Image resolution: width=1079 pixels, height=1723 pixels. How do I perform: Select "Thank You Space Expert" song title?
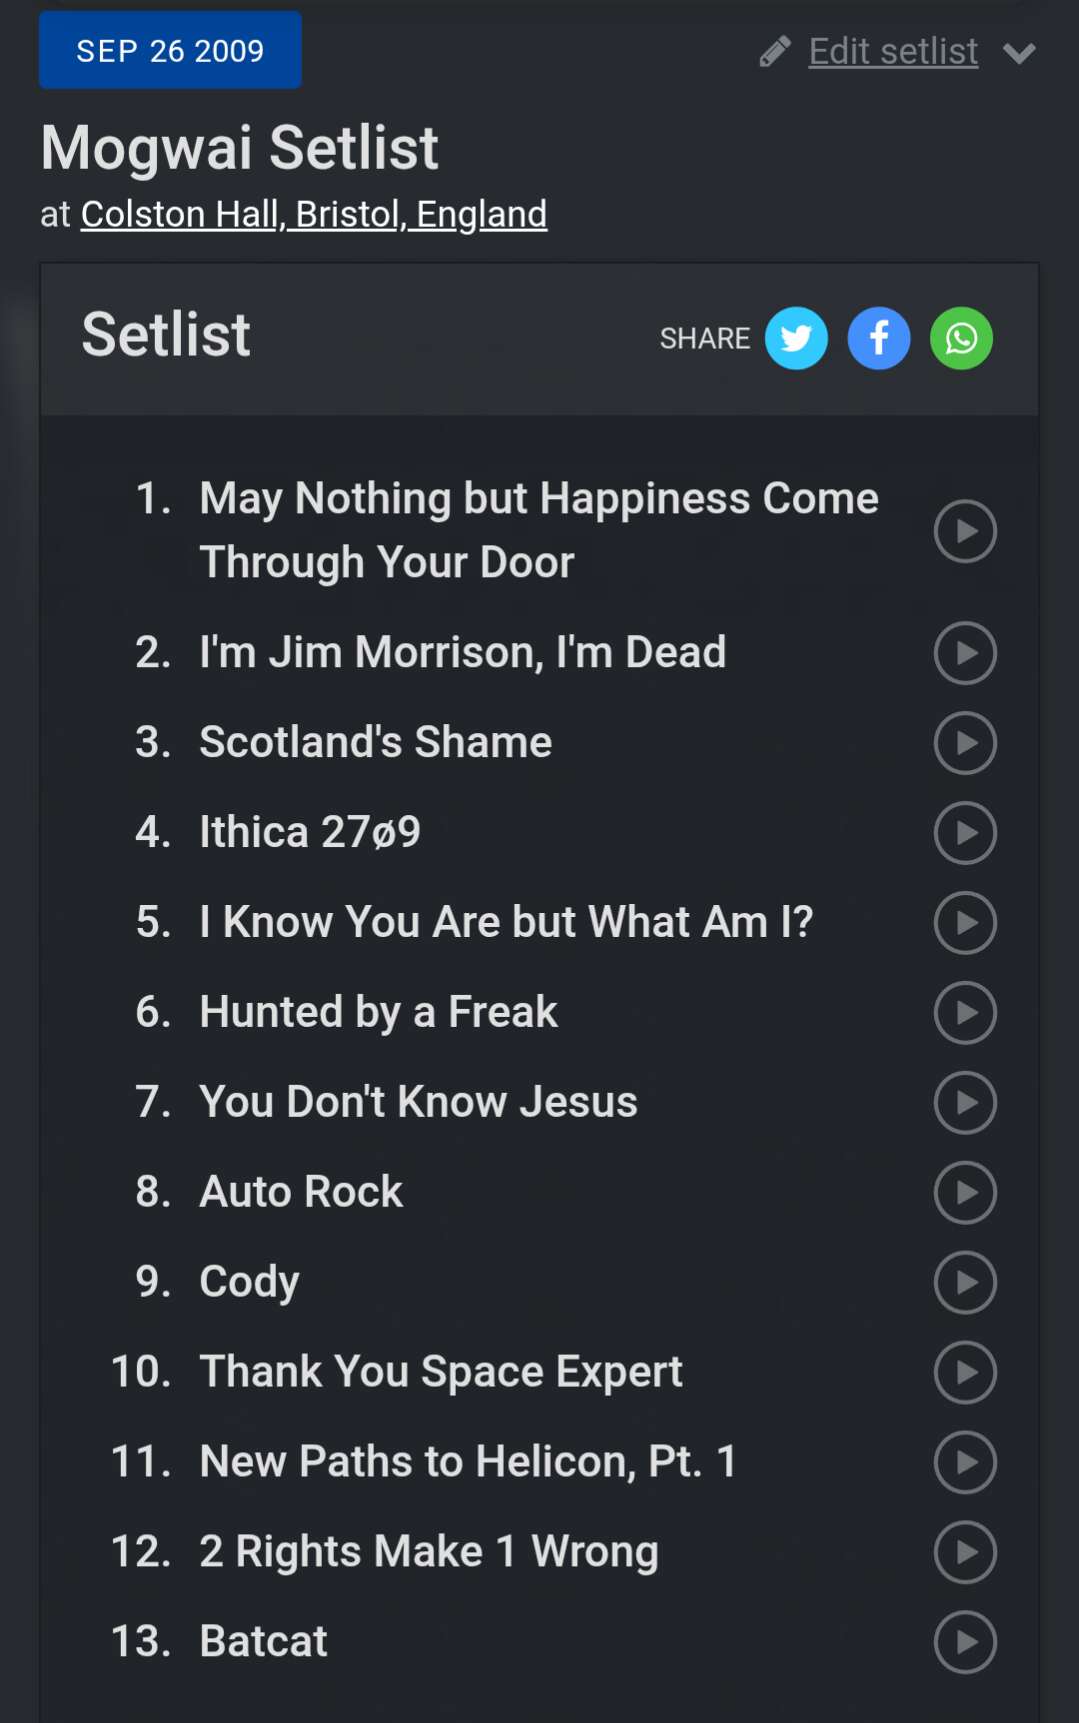[441, 1372]
